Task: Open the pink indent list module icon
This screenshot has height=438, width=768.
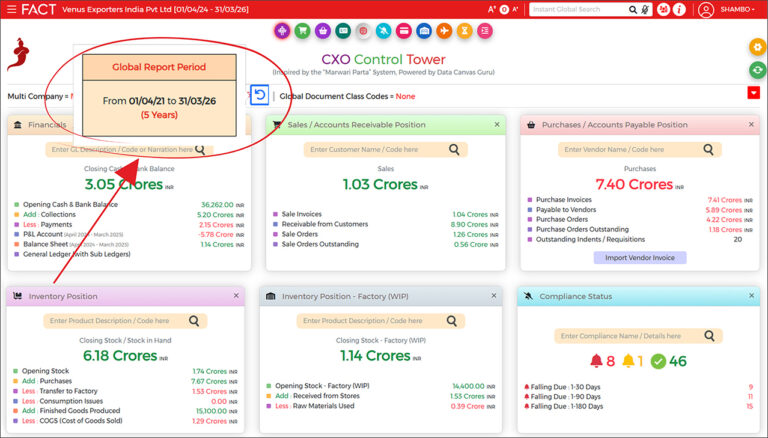Action: [x=485, y=31]
